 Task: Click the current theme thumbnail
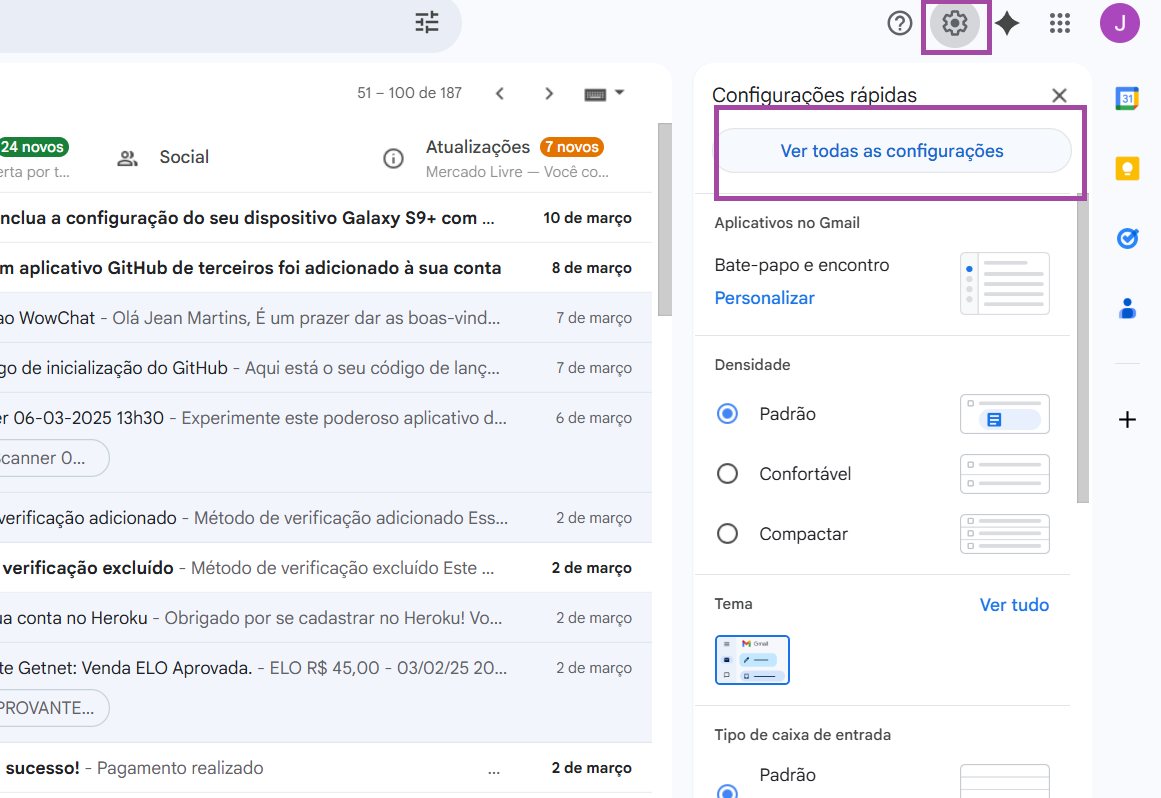(752, 660)
